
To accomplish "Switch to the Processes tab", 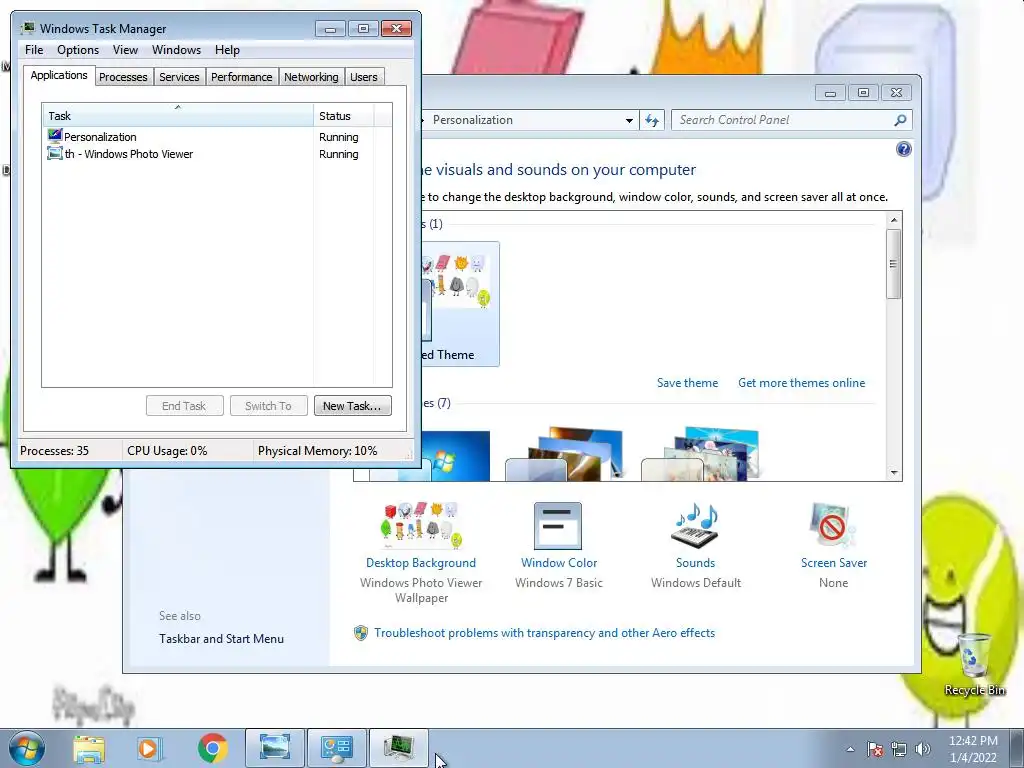I will (x=123, y=77).
